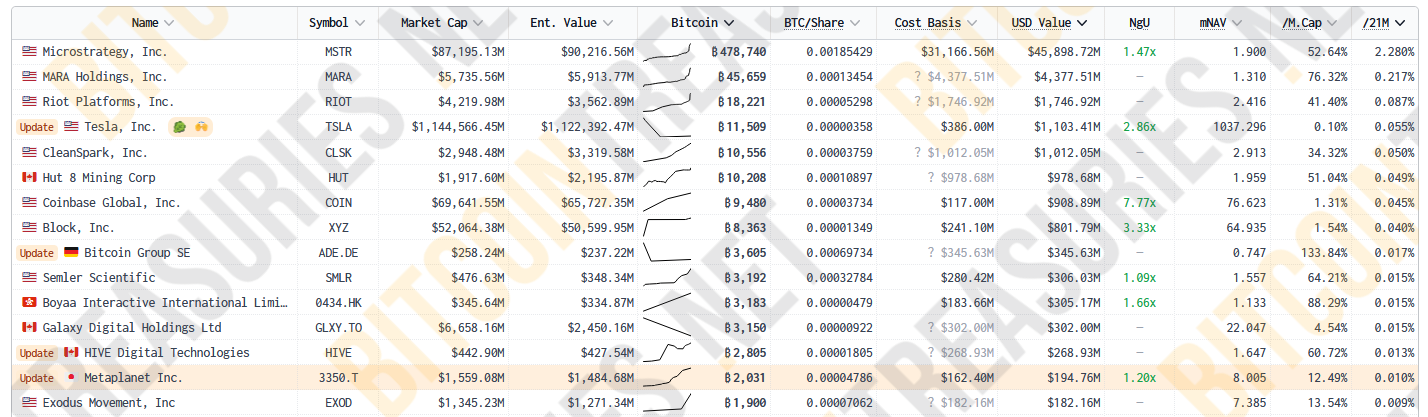Select the MSTR symbol cell
This screenshot has width=1428, height=417.
338,51
